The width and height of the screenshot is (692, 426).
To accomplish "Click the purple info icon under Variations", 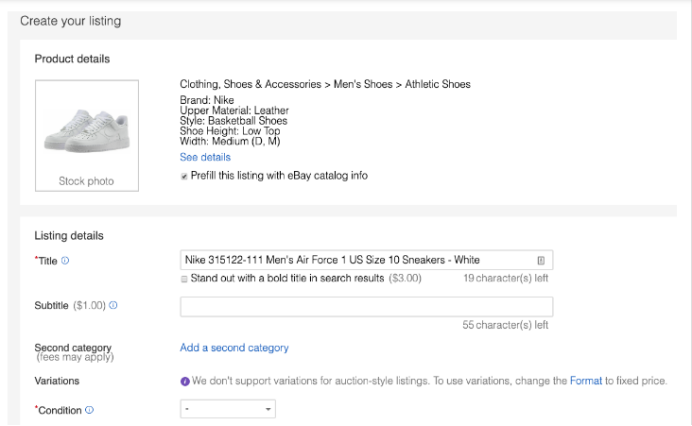I will click(x=185, y=381).
